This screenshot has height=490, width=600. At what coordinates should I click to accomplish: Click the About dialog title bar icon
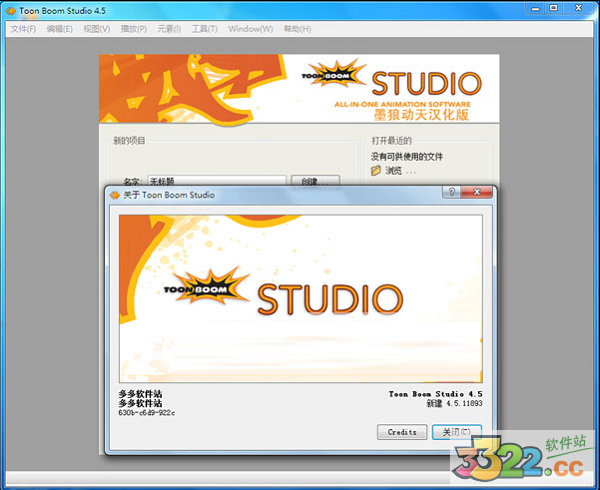pyautogui.click(x=115, y=195)
